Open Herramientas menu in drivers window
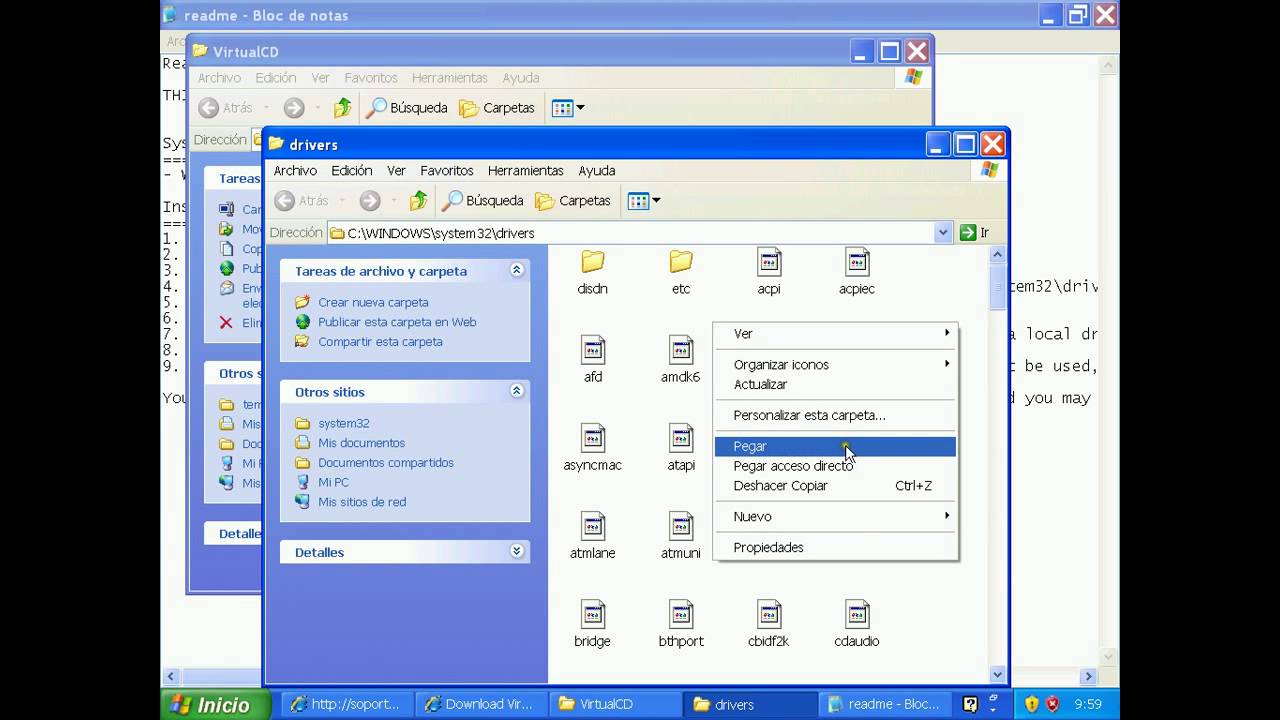The height and width of the screenshot is (720, 1280). pyautogui.click(x=526, y=171)
